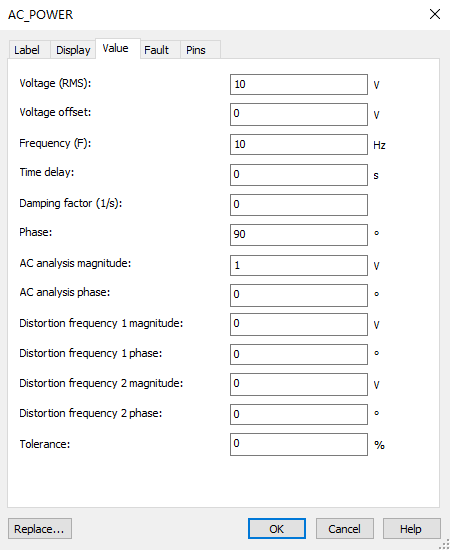450x550 pixels.
Task: Focus Distortion frequency 2 phase field
Action: (x=299, y=414)
